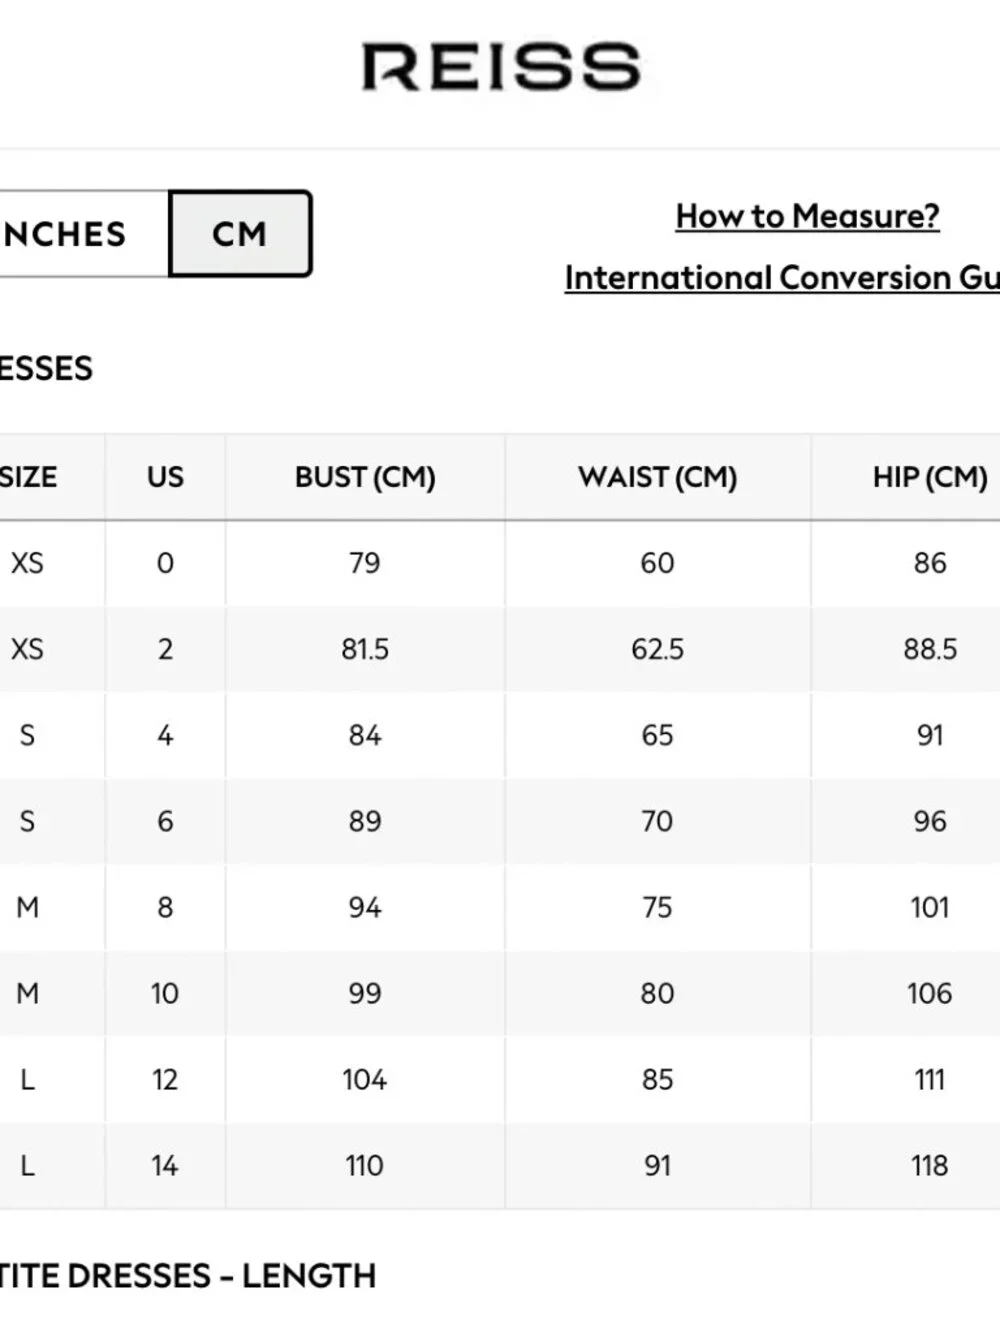Click bust value 104
Viewport: 1000px width, 1333px height.
[x=364, y=1079]
